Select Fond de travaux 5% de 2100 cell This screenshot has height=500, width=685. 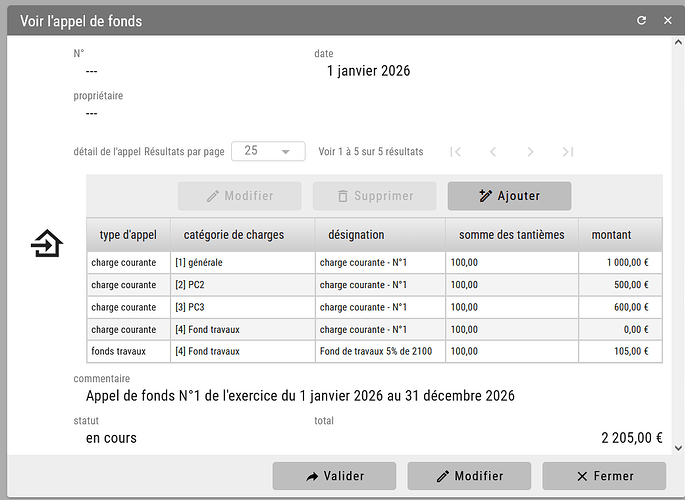(x=380, y=351)
